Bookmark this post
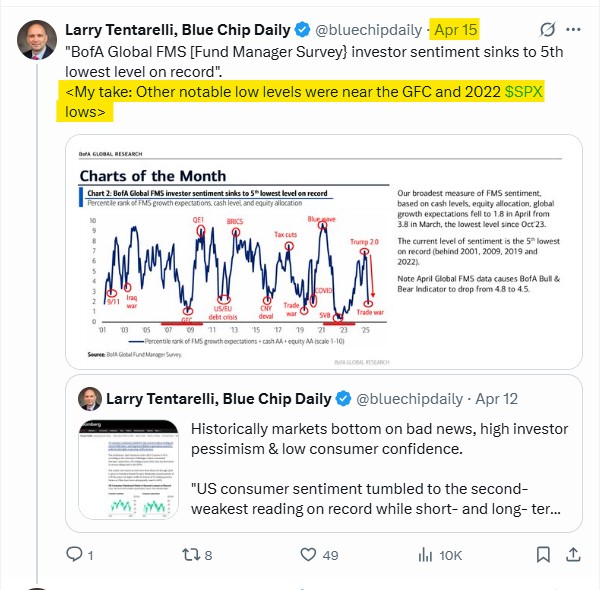 point(543,554)
